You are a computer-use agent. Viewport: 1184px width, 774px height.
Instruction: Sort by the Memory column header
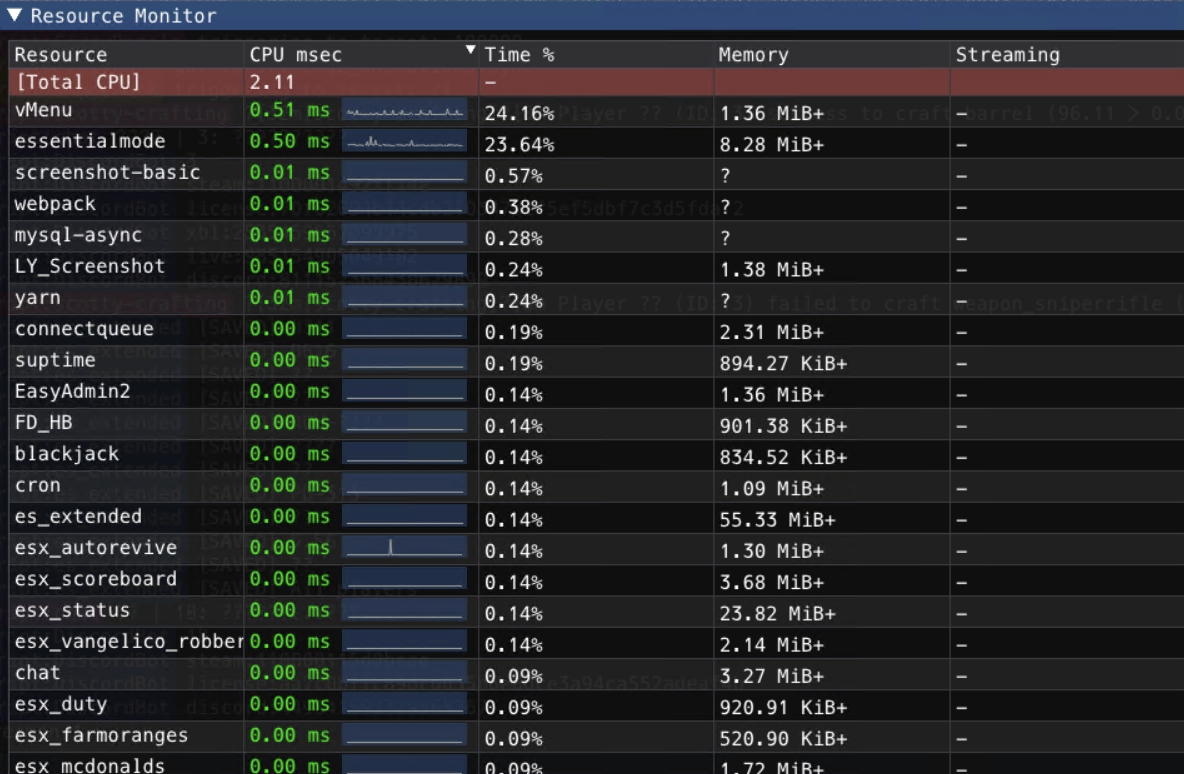tap(753, 55)
